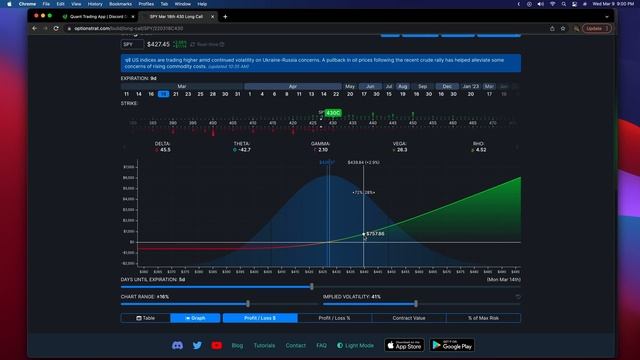Select the green 430C strike marker
The image size is (640, 360).
coord(333,113)
